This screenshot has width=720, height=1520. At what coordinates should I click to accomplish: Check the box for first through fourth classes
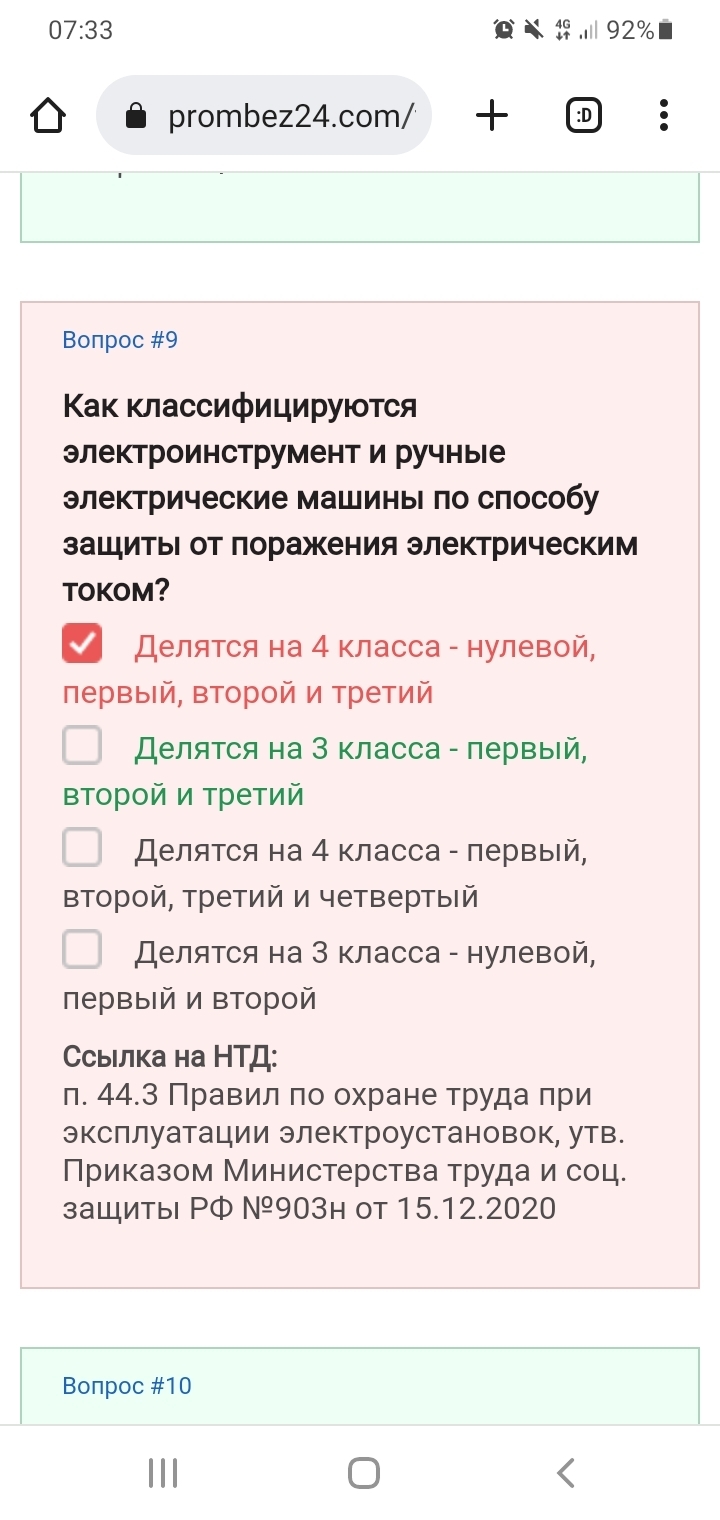(x=82, y=848)
